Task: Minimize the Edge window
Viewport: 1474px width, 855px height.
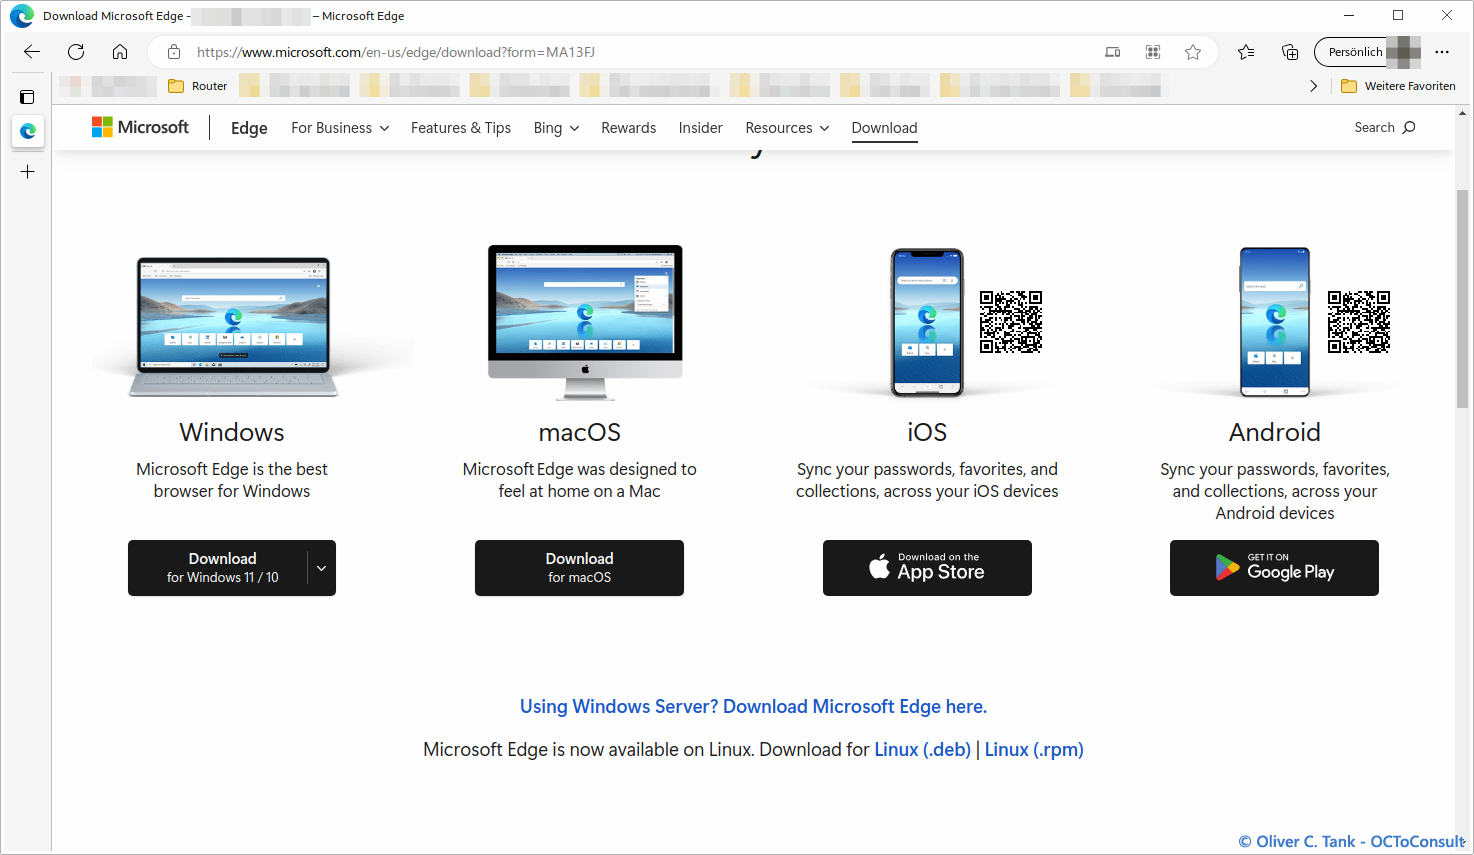Action: (1349, 16)
